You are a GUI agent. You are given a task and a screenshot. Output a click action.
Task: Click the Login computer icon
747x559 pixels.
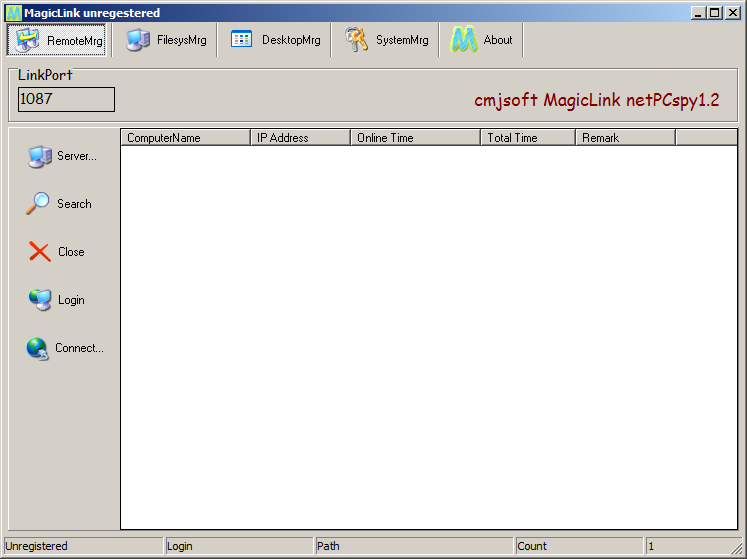40,300
